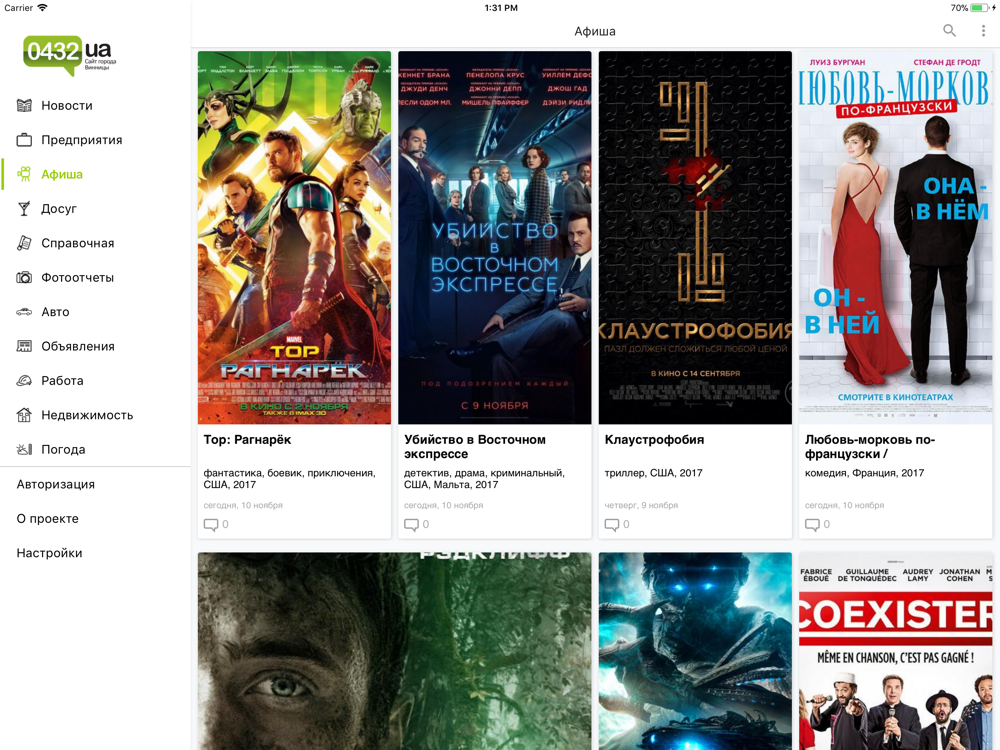1000x750 pixels.
Task: Open the Объявления section
Action: click(96, 346)
